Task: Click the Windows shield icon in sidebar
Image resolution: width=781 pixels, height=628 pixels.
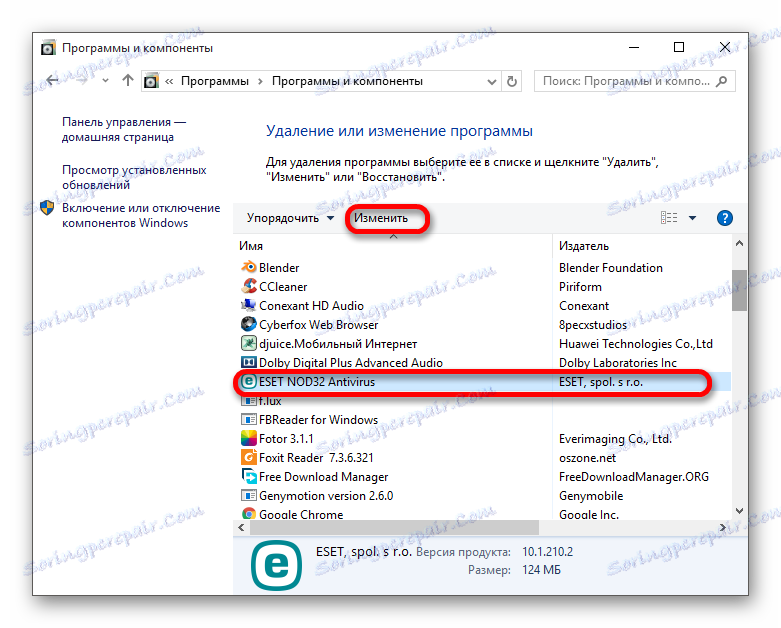Action: (x=47, y=208)
